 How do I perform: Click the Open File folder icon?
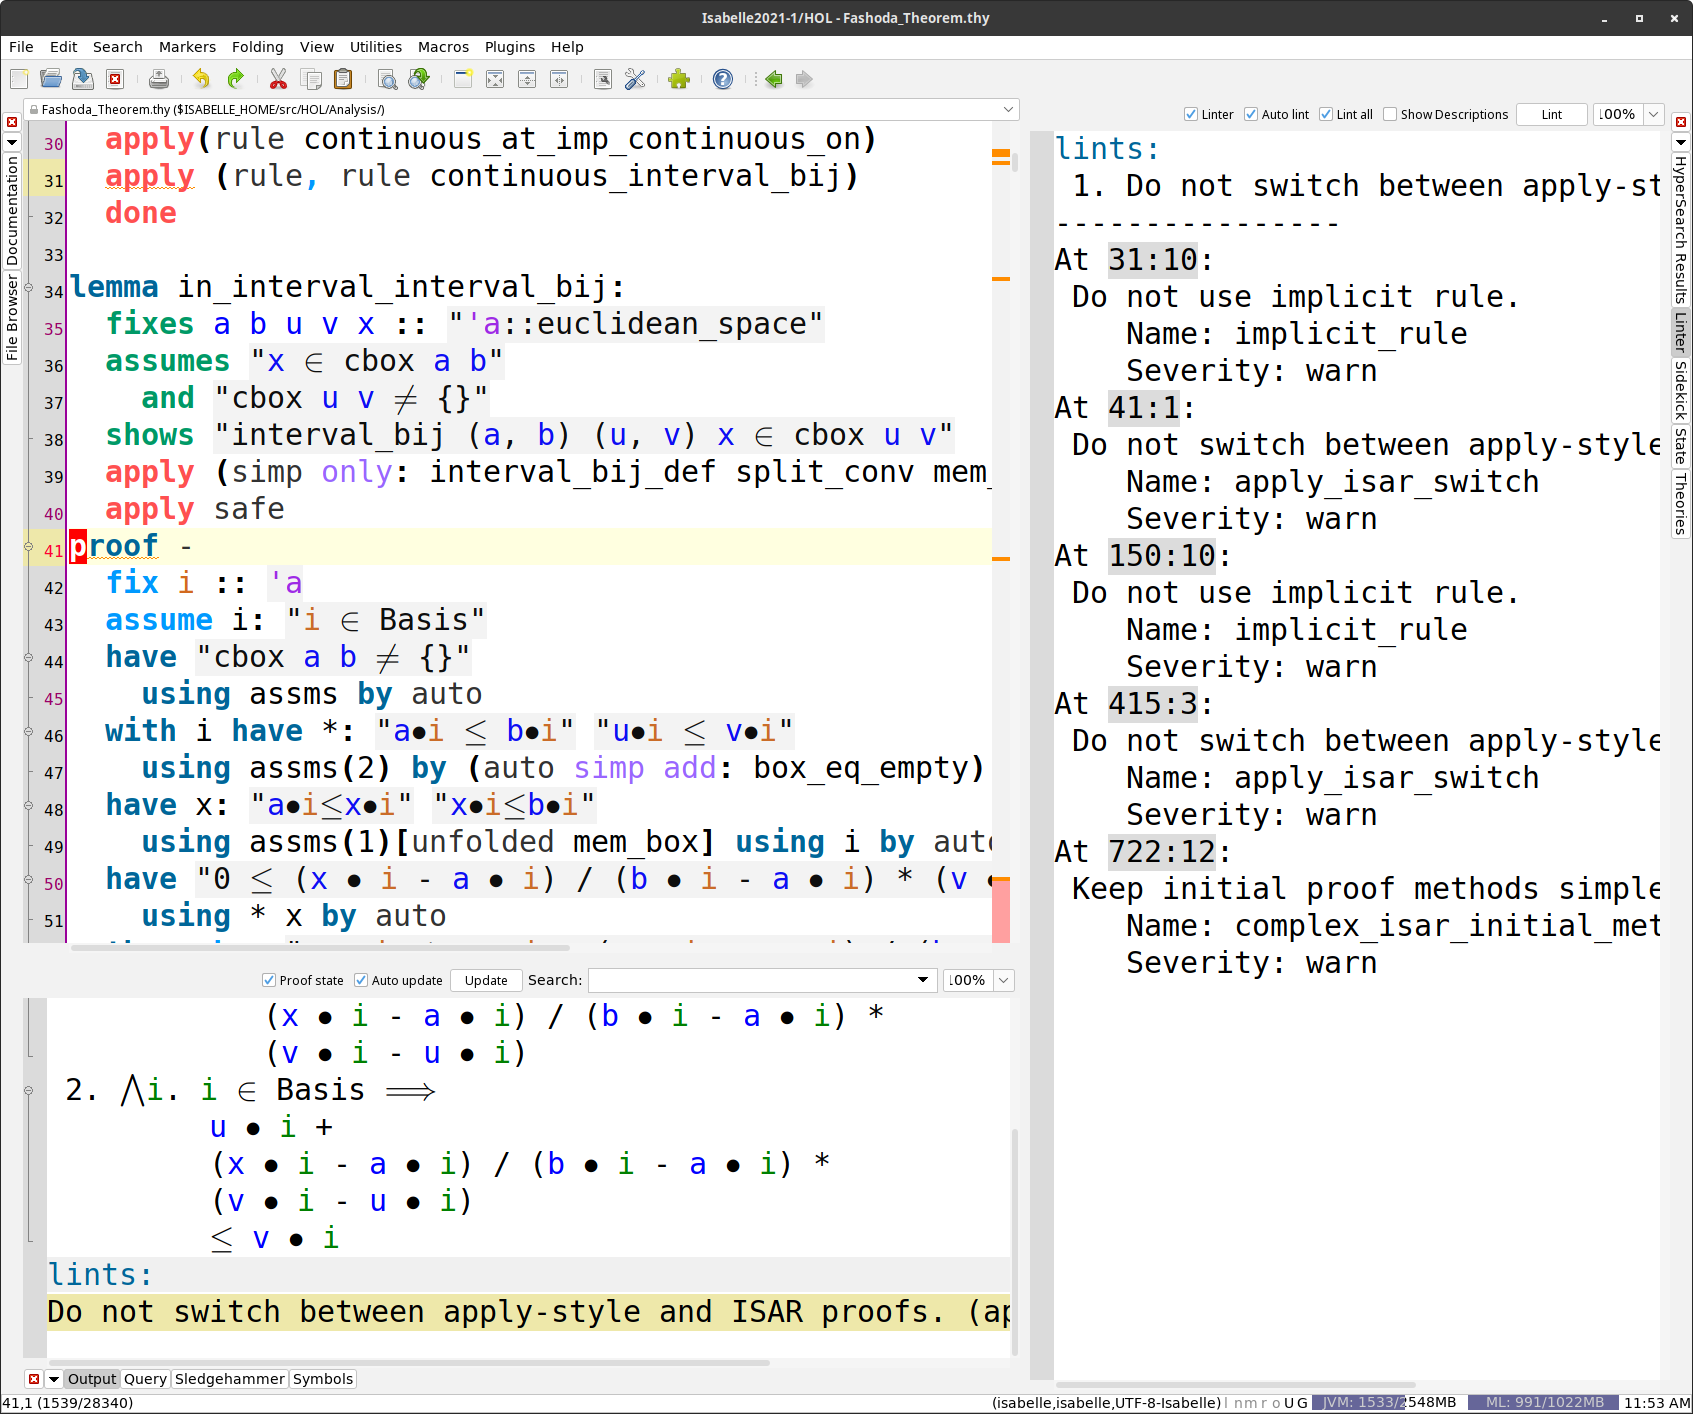pyautogui.click(x=51, y=79)
